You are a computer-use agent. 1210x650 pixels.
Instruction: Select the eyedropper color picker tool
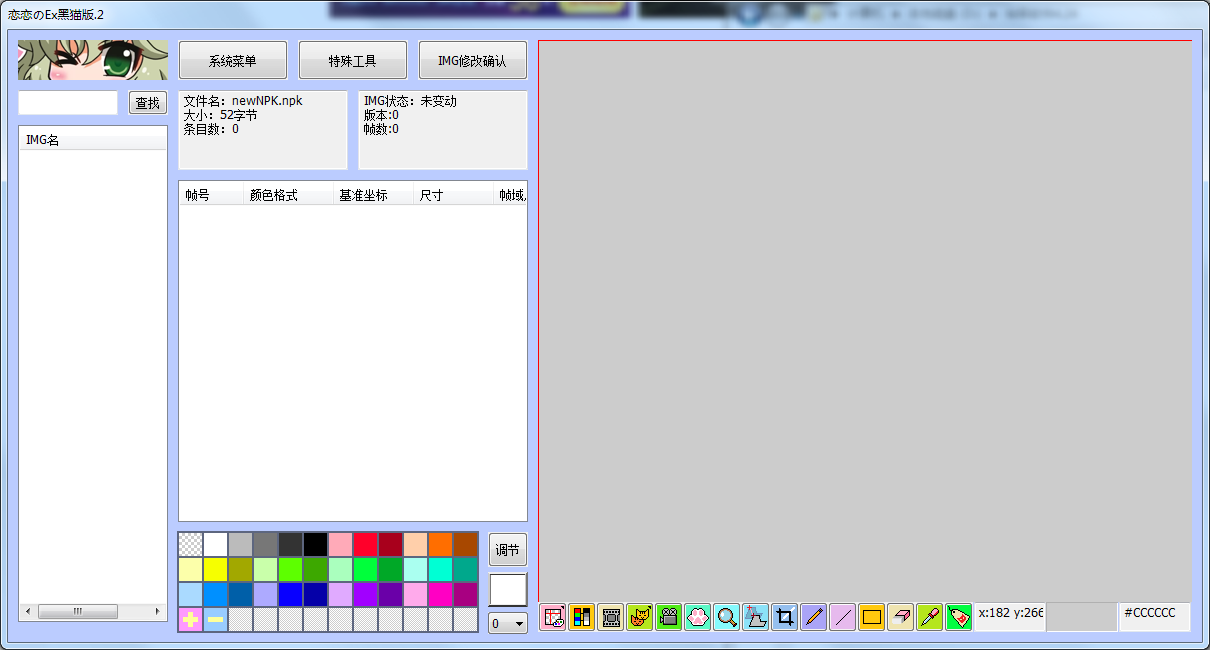click(x=930, y=617)
